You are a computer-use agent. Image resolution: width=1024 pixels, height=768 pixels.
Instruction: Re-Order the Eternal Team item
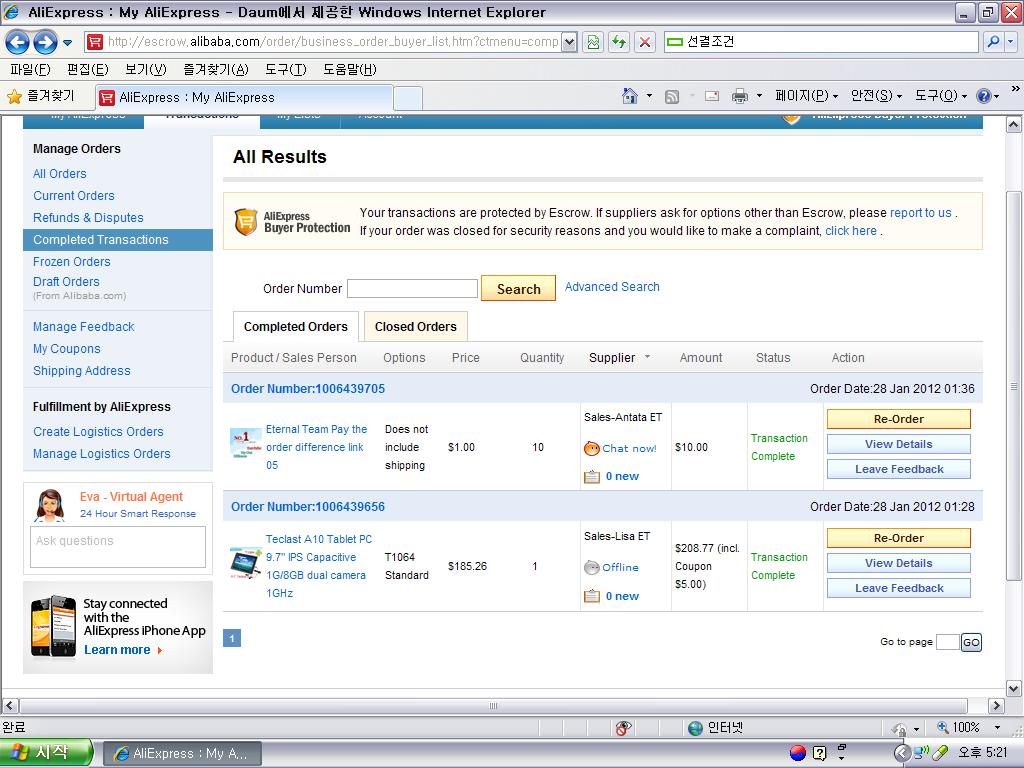click(x=899, y=419)
